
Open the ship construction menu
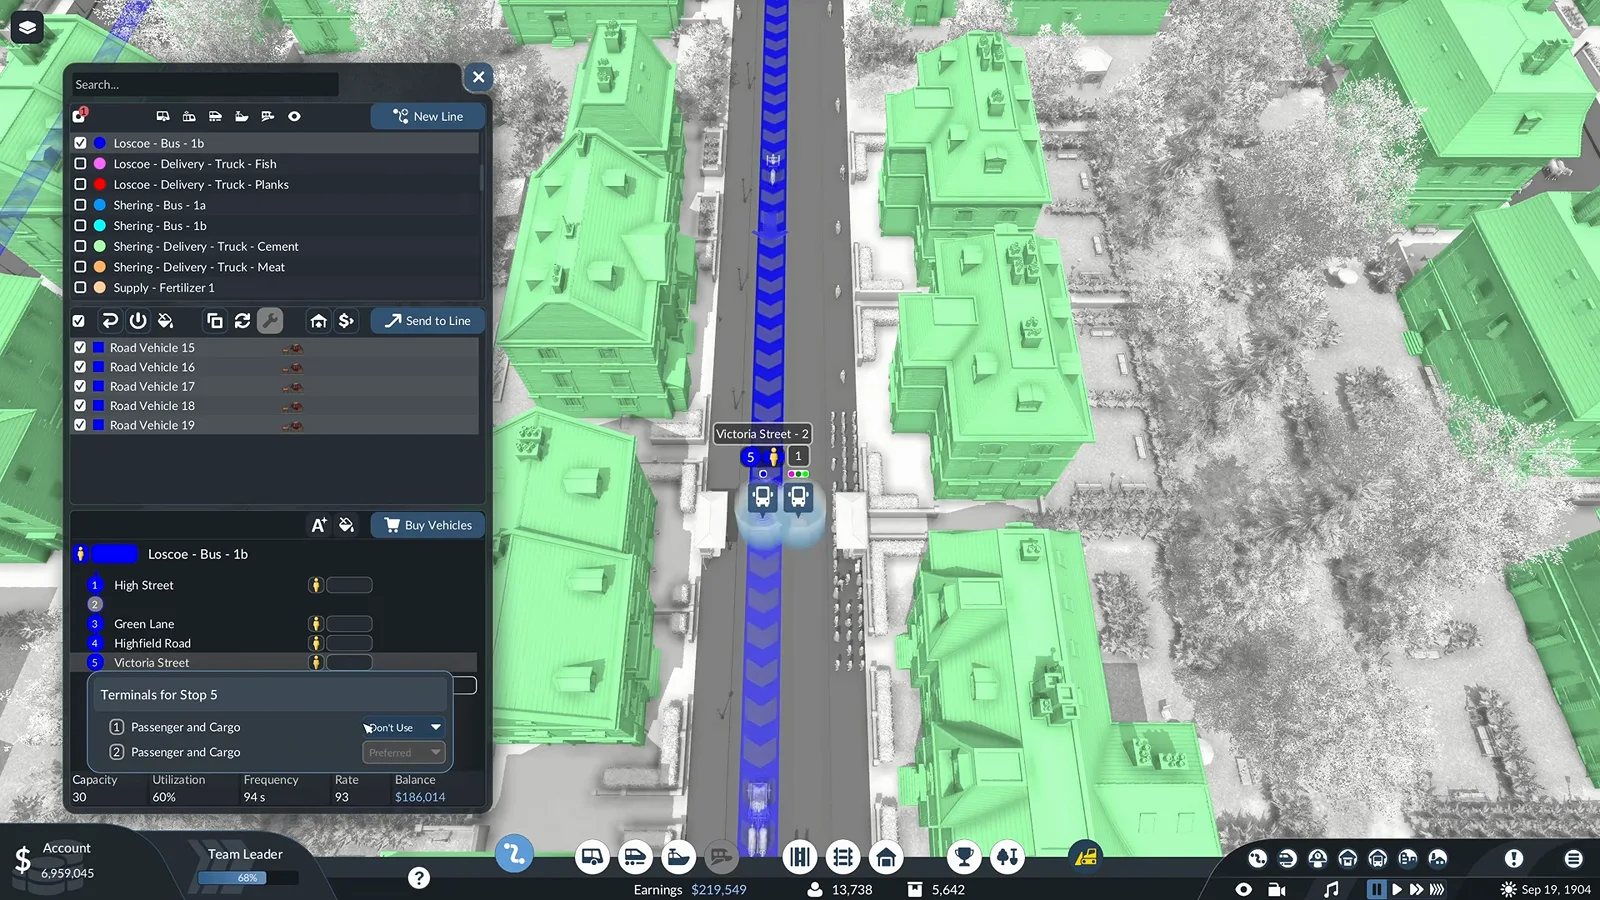(x=678, y=857)
